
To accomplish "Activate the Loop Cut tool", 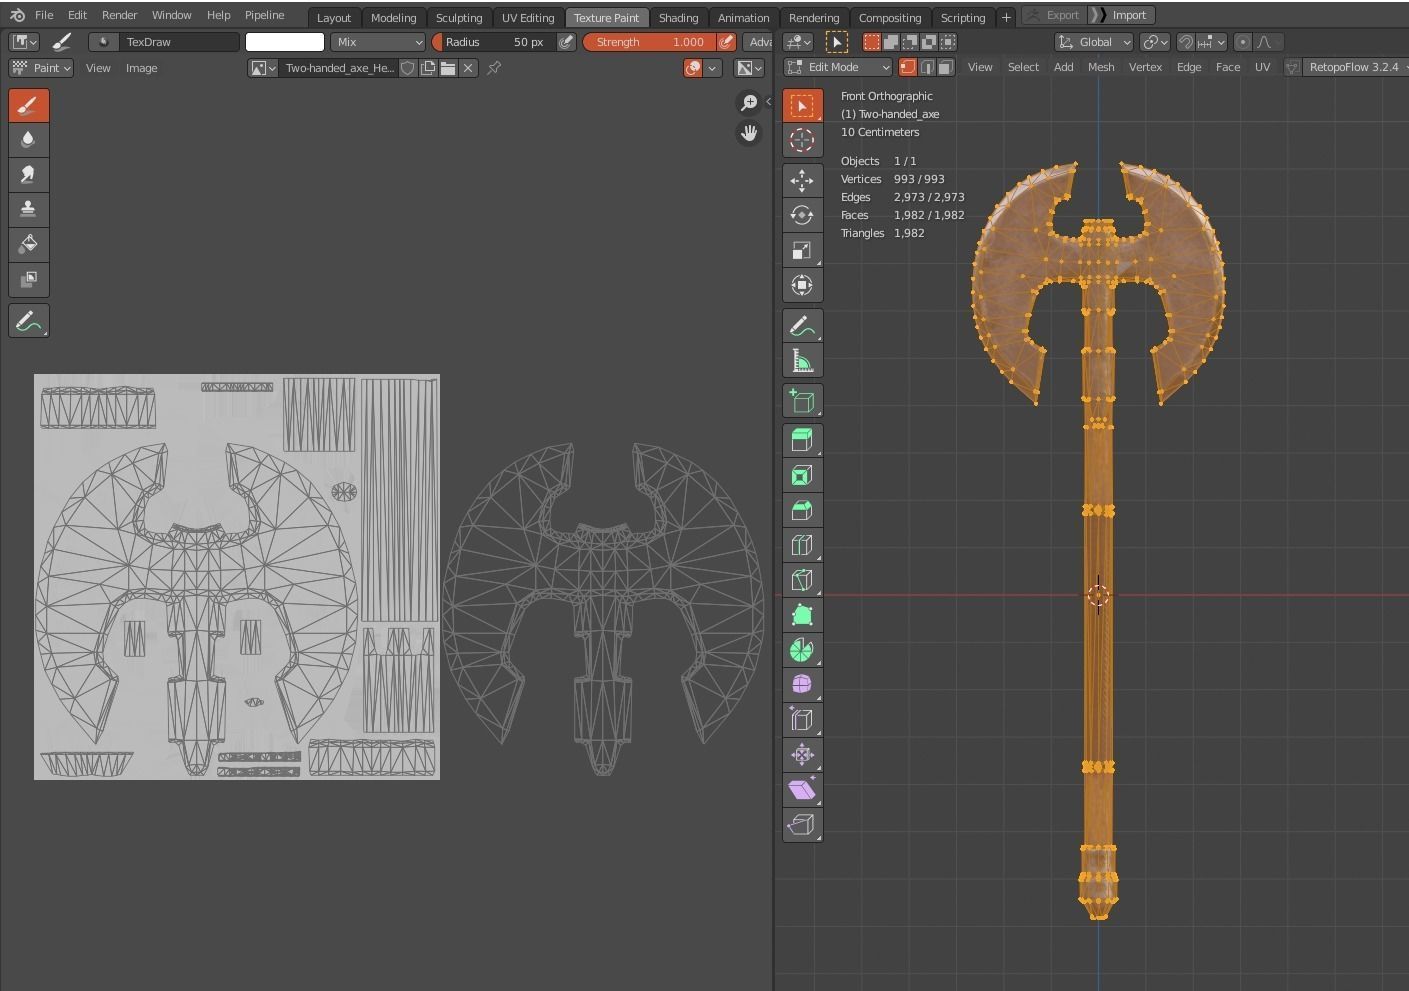I will pyautogui.click(x=802, y=545).
